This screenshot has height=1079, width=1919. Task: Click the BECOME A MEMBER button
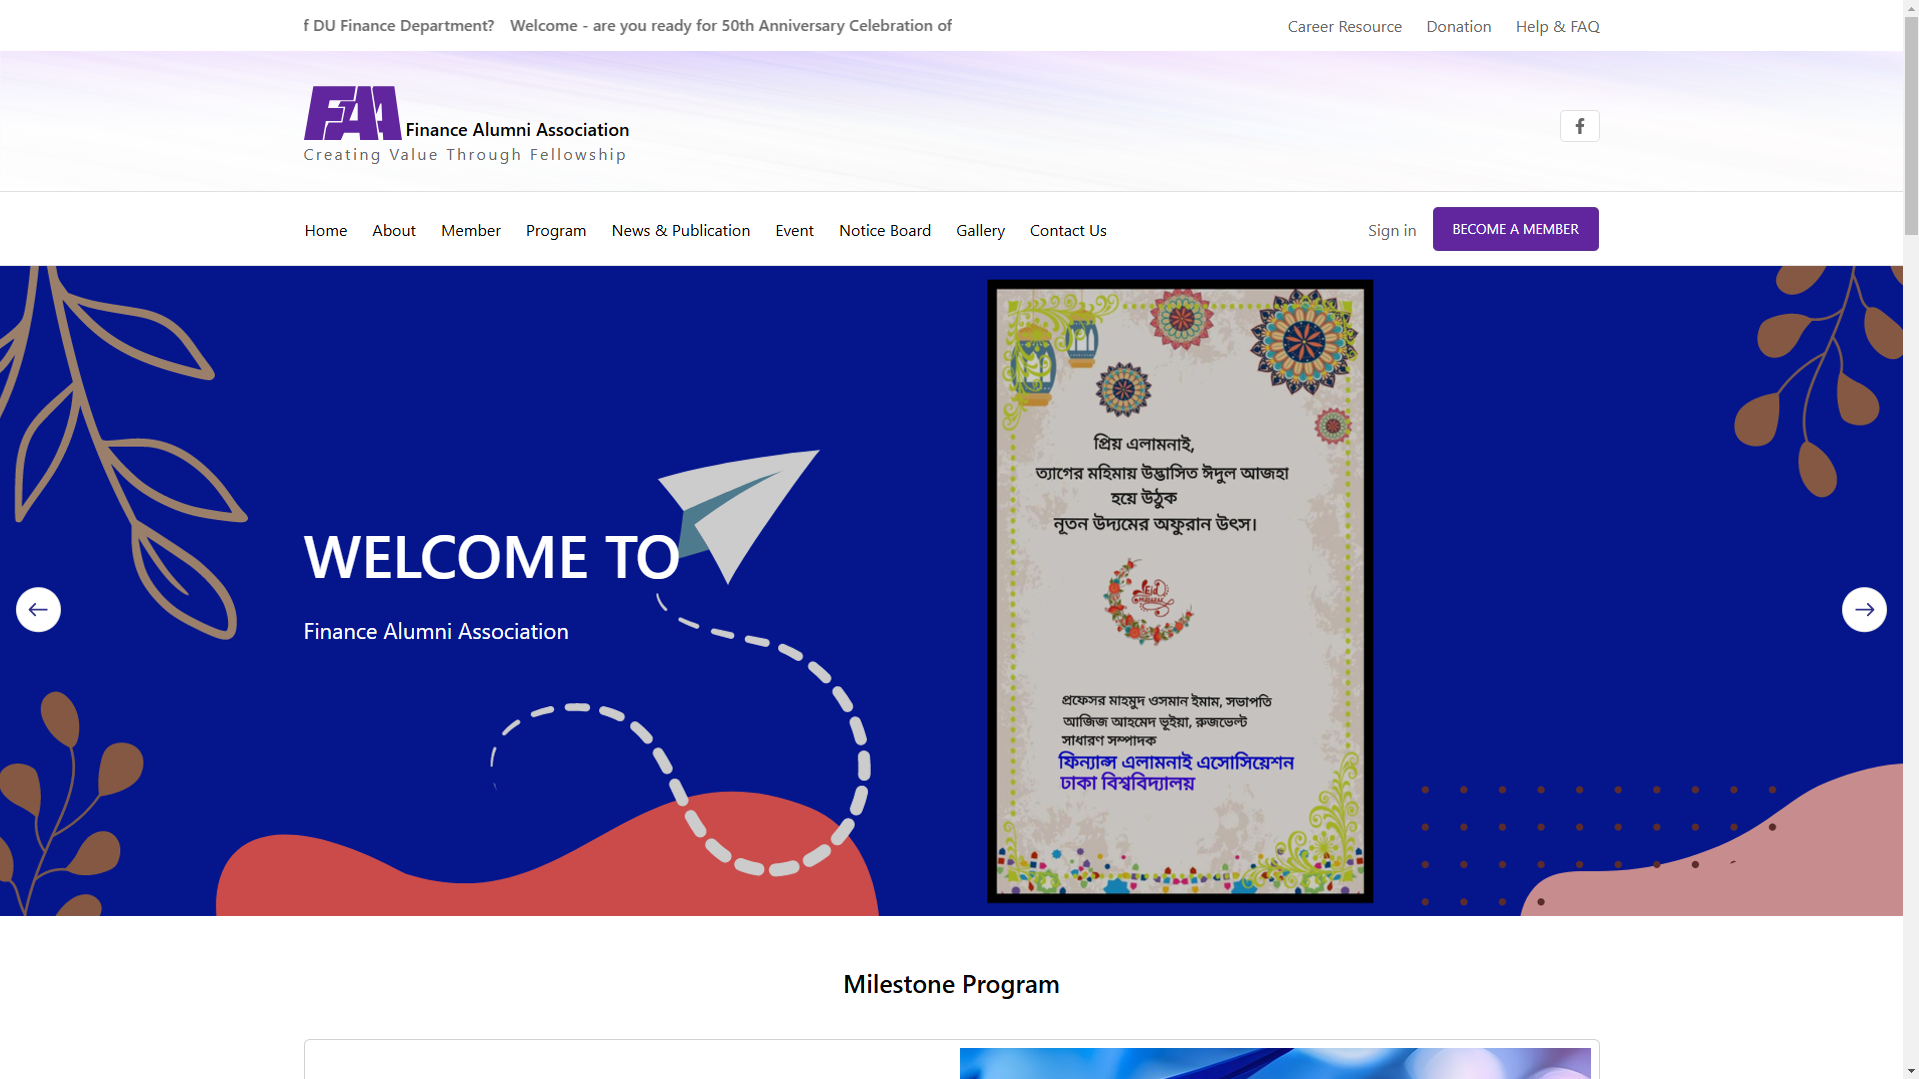pos(1515,229)
